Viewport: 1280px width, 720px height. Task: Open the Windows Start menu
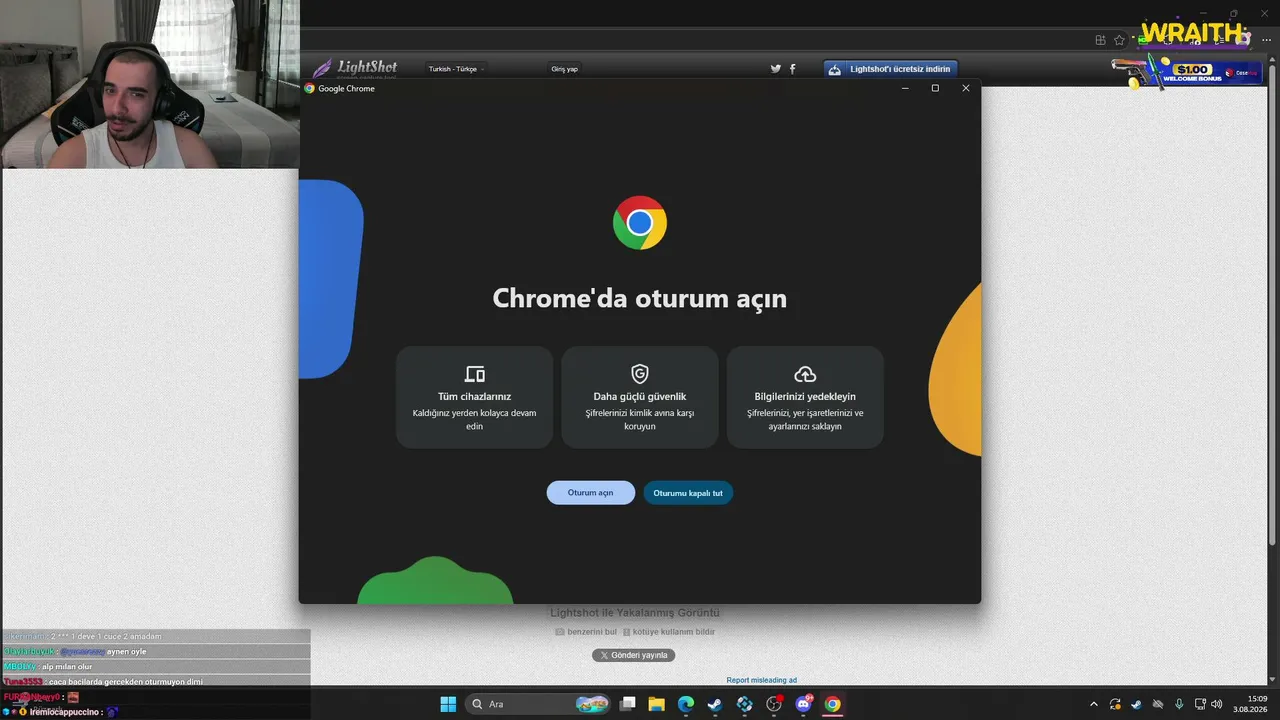pos(448,704)
